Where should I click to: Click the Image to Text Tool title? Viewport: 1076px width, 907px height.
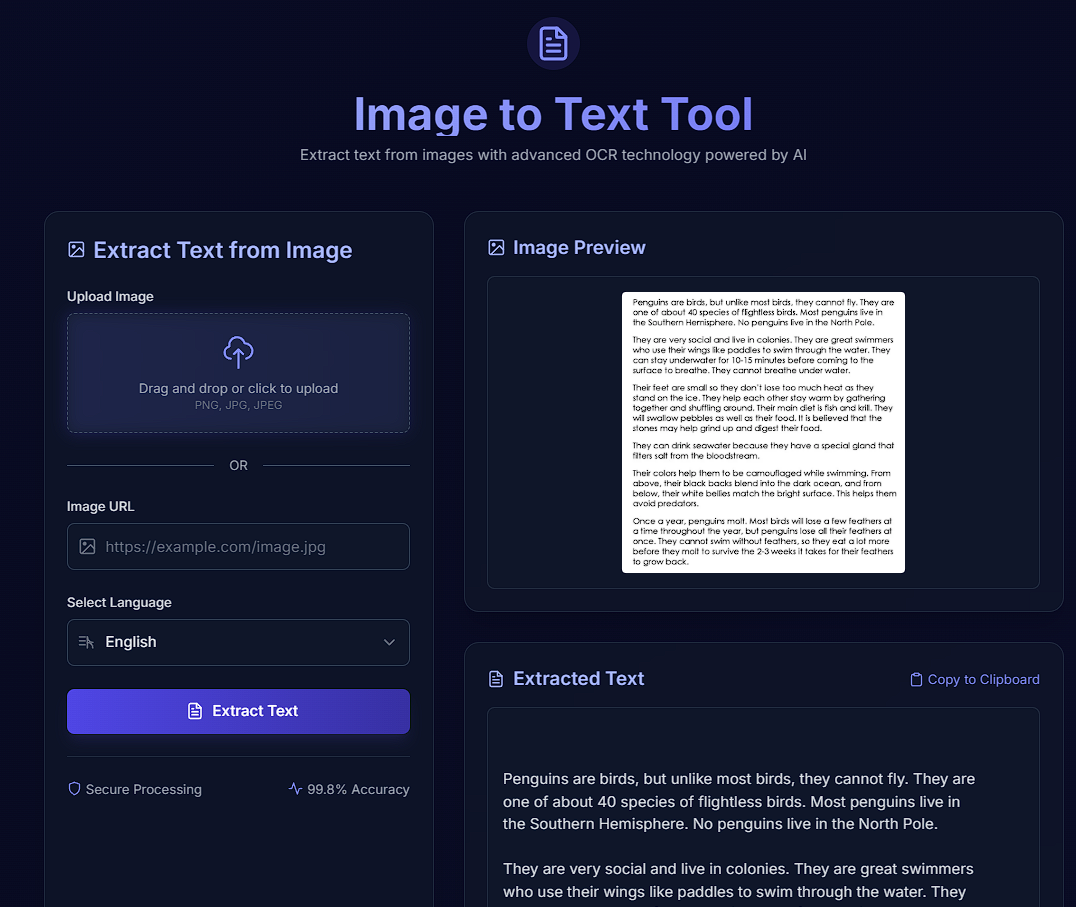[553, 114]
